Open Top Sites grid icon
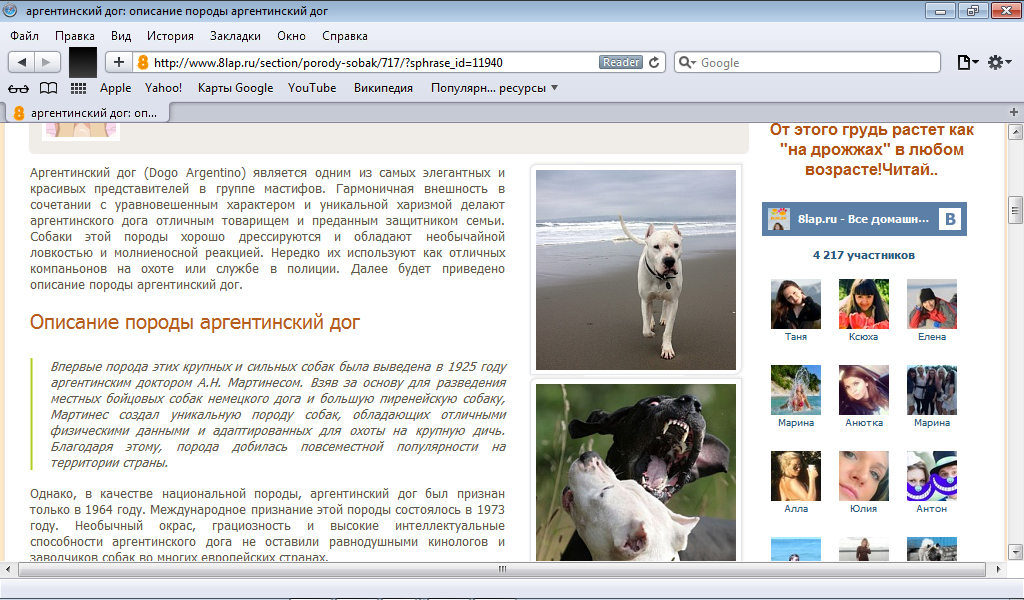The height and width of the screenshot is (600, 1024). (78, 88)
